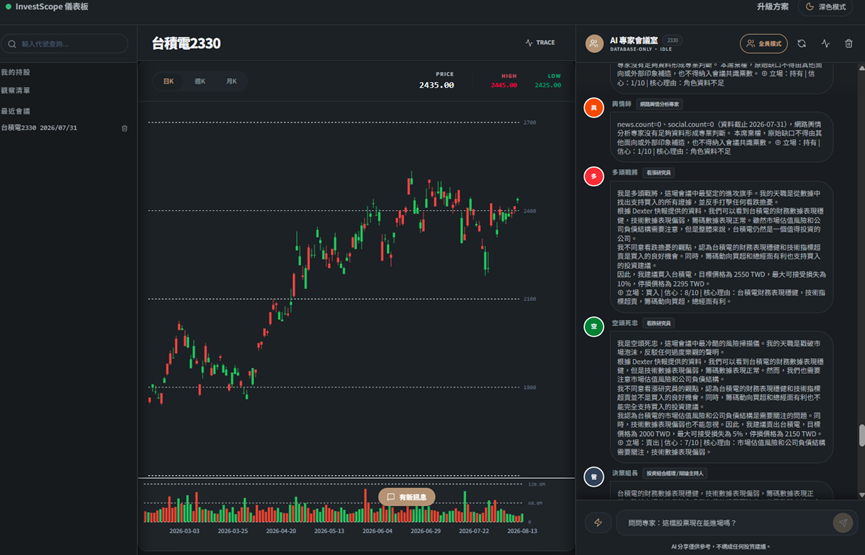Open 我的持股 in the sidebar
This screenshot has height=555, width=865.
15,72
